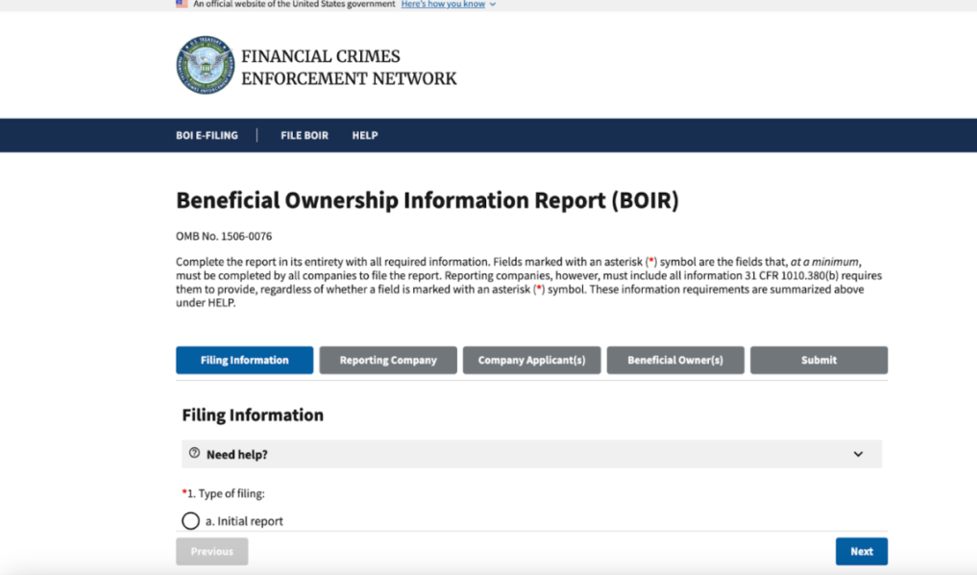Click the question mark help icon
The height and width of the screenshot is (575, 977).
194,454
